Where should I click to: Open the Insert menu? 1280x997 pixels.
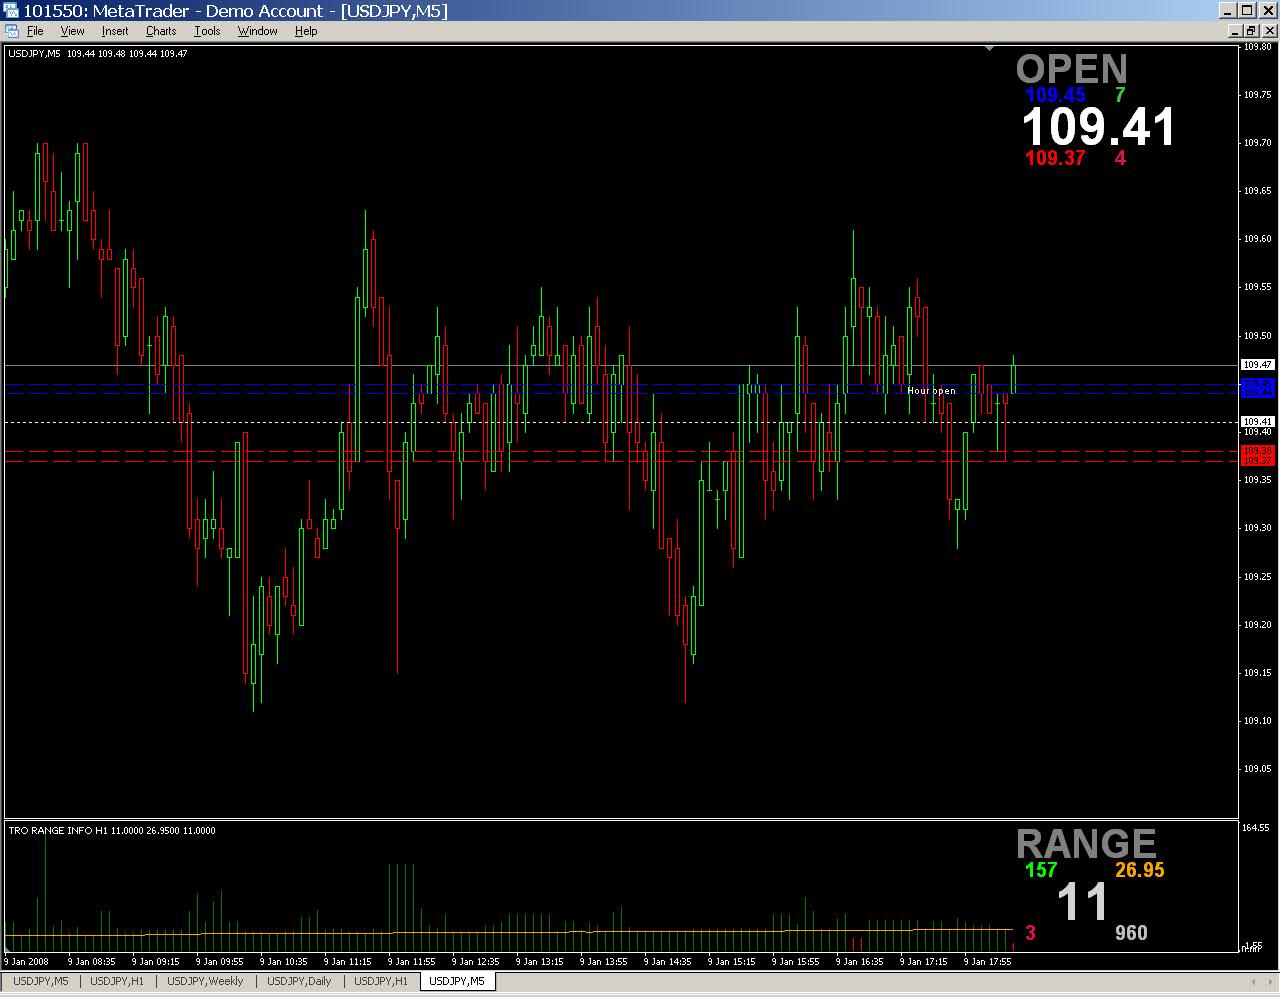click(115, 31)
